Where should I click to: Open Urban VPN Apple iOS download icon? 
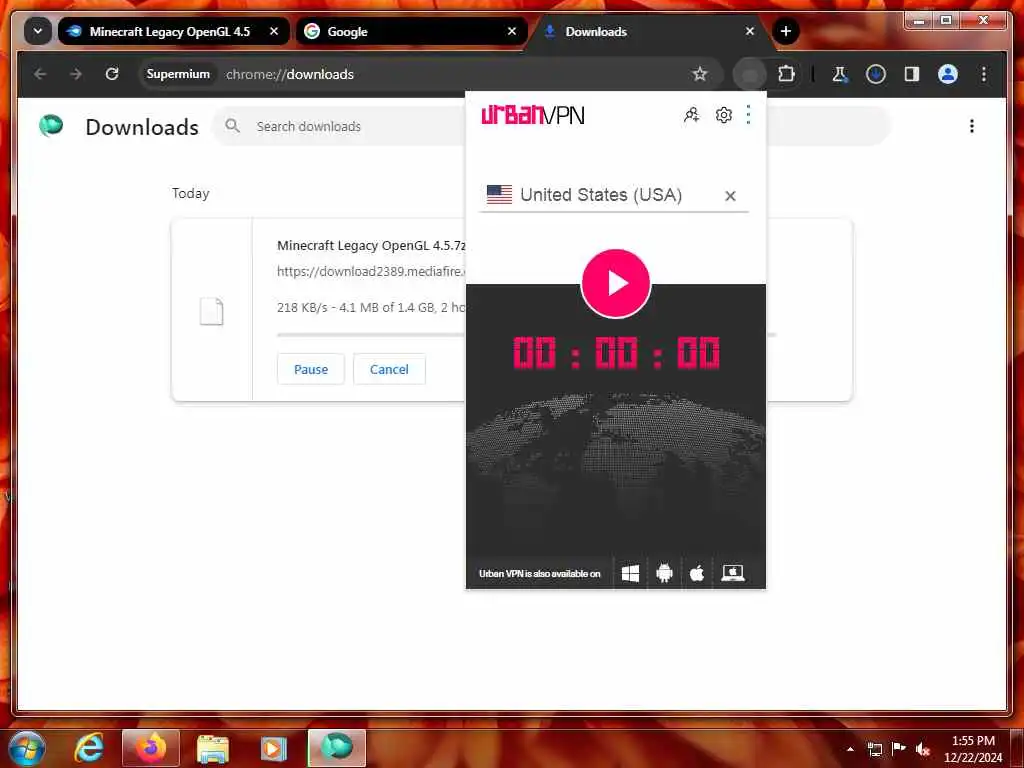[x=697, y=573]
